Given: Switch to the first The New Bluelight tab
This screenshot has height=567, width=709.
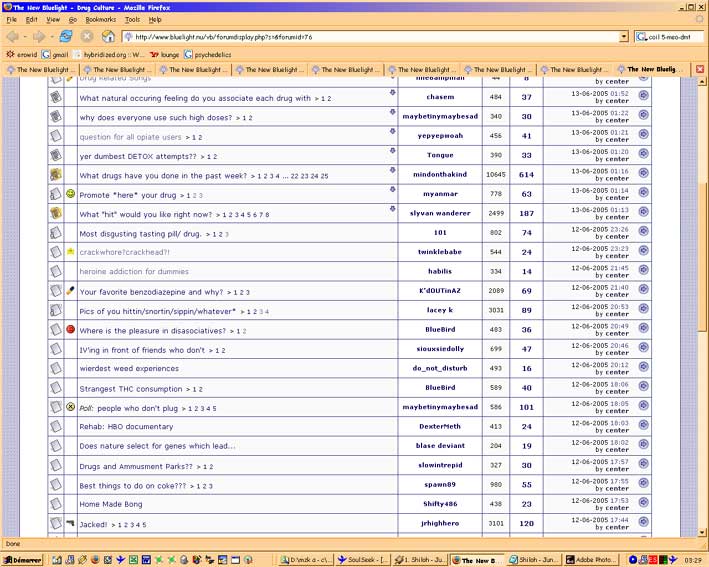Looking at the screenshot, I should pyautogui.click(x=42, y=69).
